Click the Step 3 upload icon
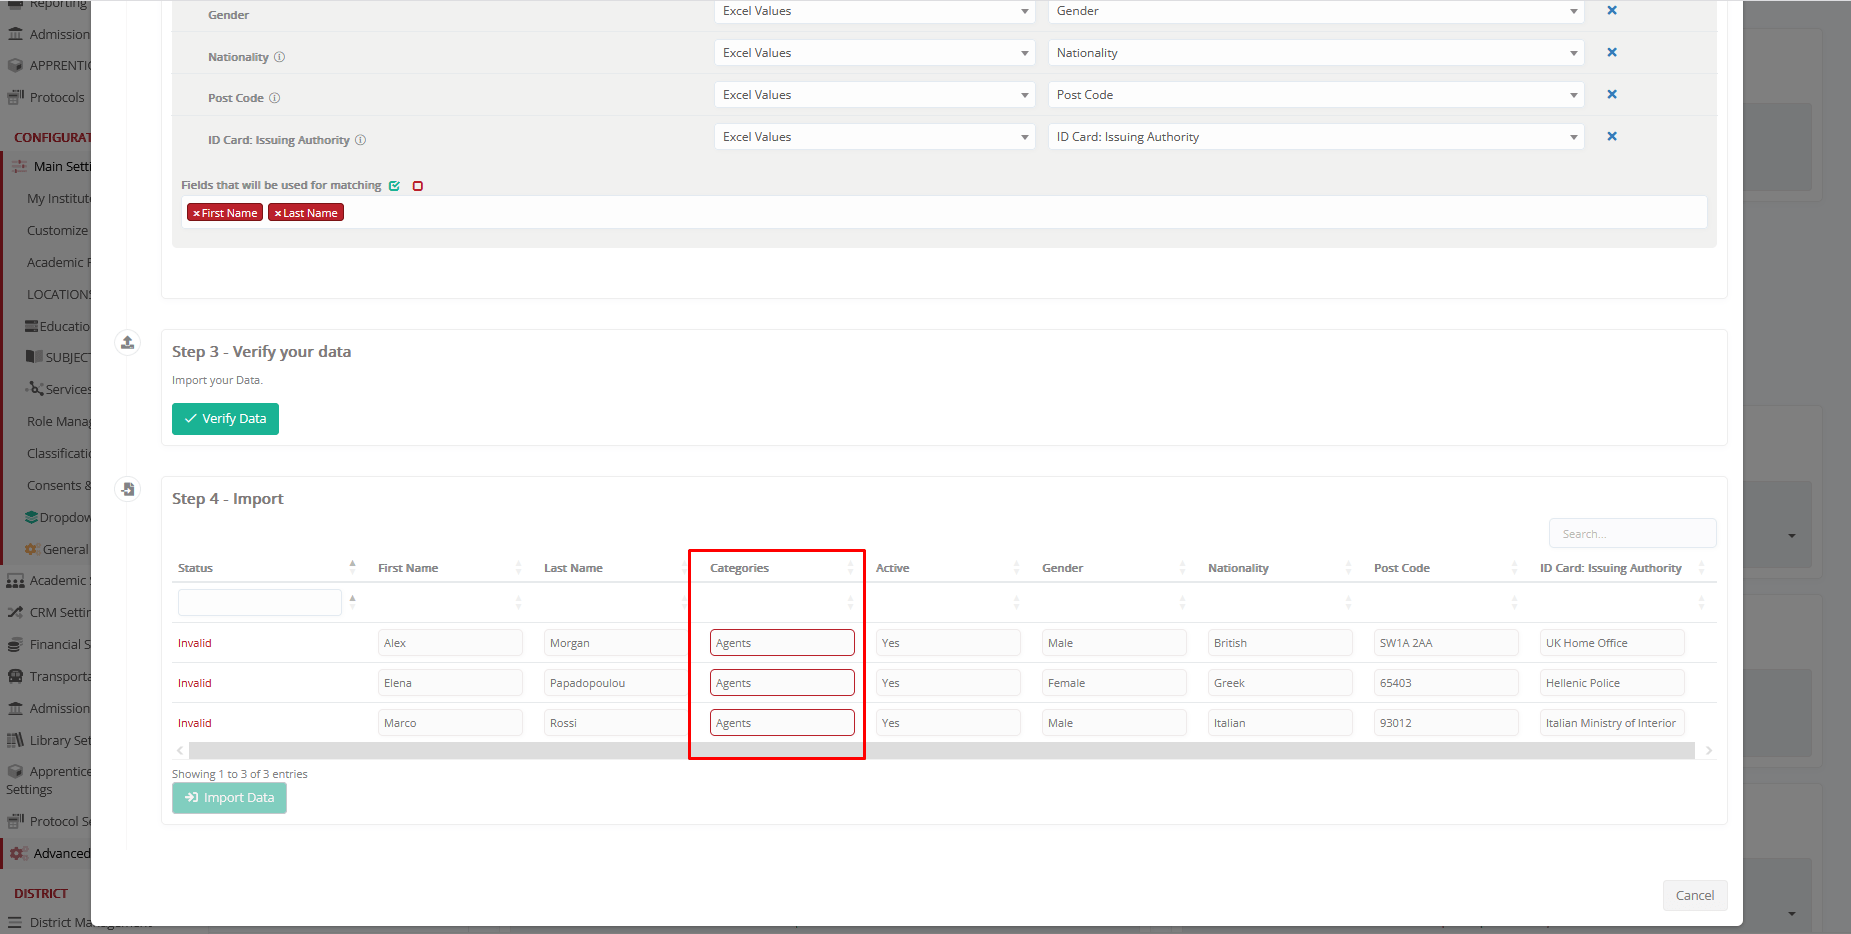Screen dimensions: 1851x934 [127, 343]
